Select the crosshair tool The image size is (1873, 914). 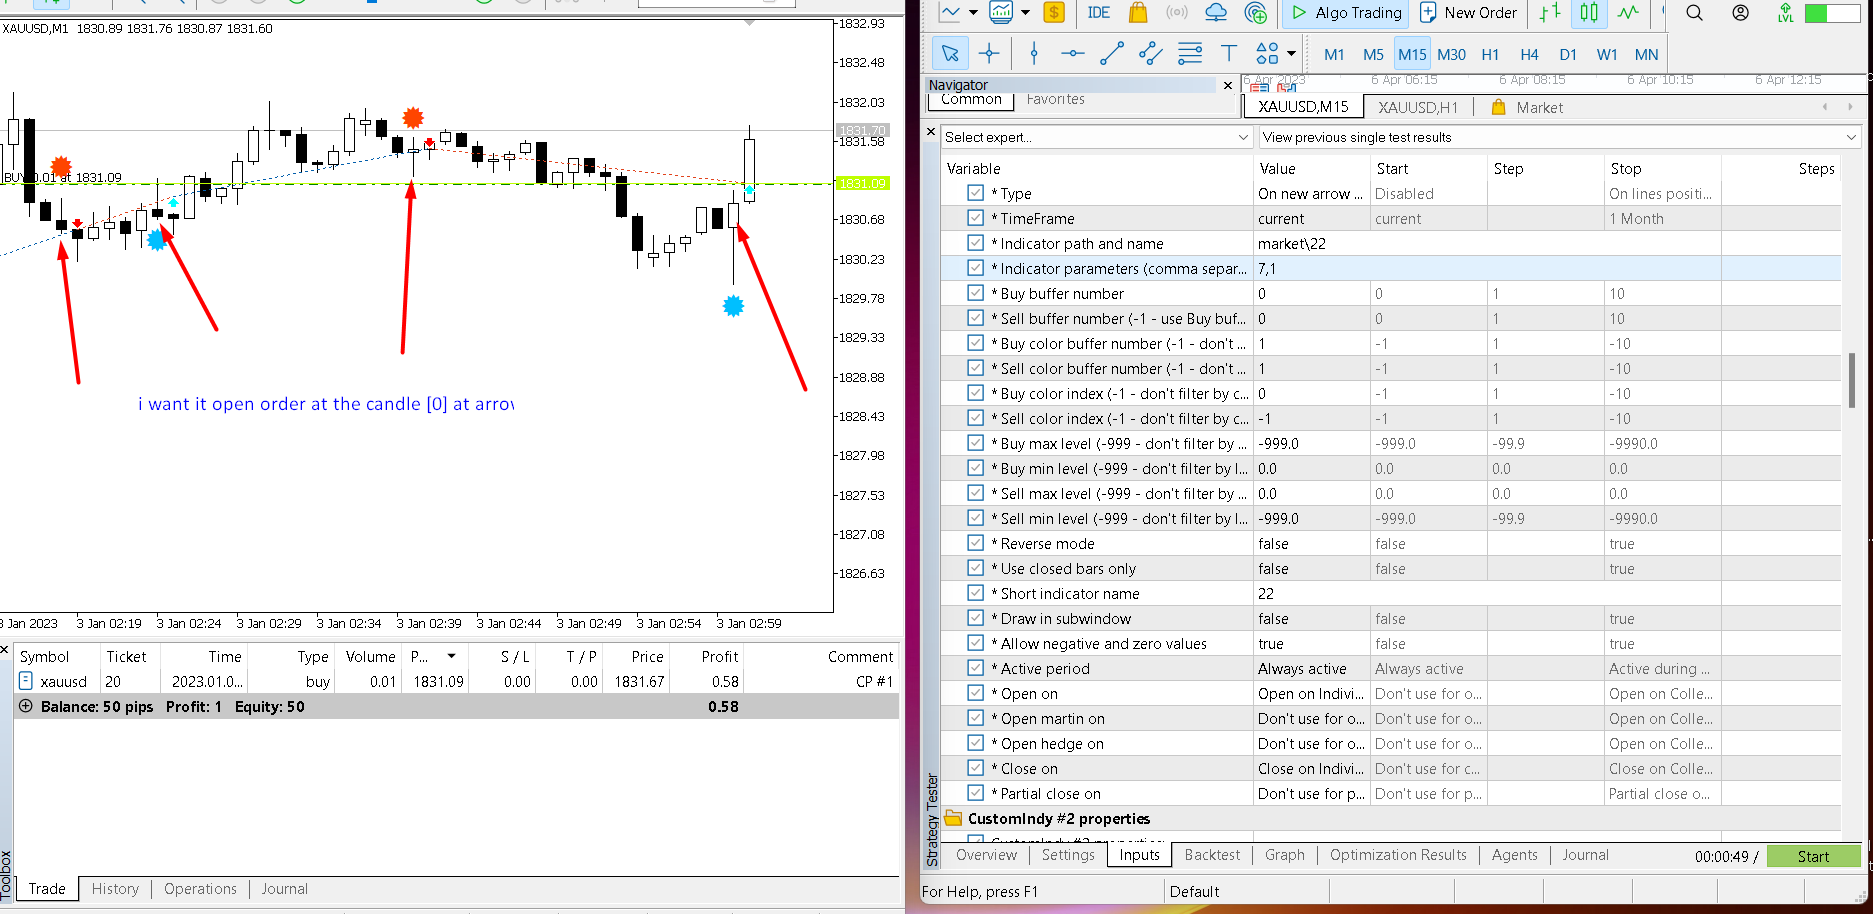pos(989,54)
